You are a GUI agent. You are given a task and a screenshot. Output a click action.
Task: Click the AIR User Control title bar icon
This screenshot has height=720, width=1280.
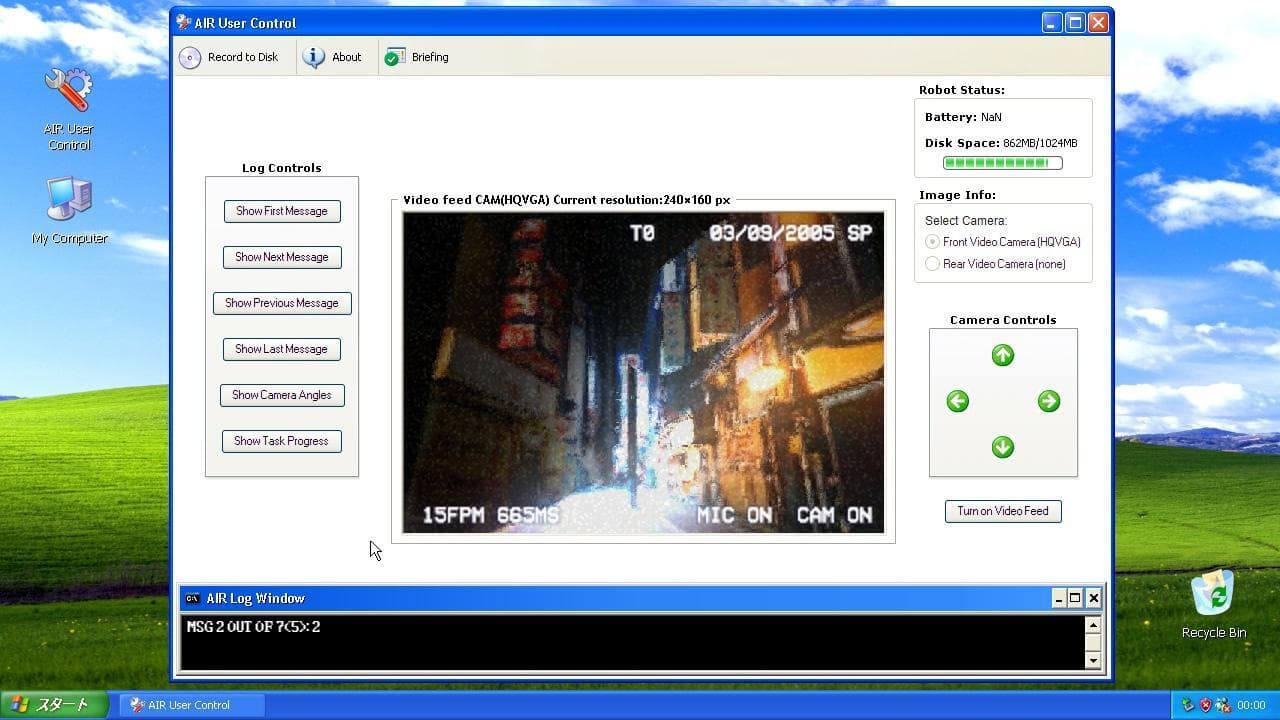pyautogui.click(x=183, y=22)
